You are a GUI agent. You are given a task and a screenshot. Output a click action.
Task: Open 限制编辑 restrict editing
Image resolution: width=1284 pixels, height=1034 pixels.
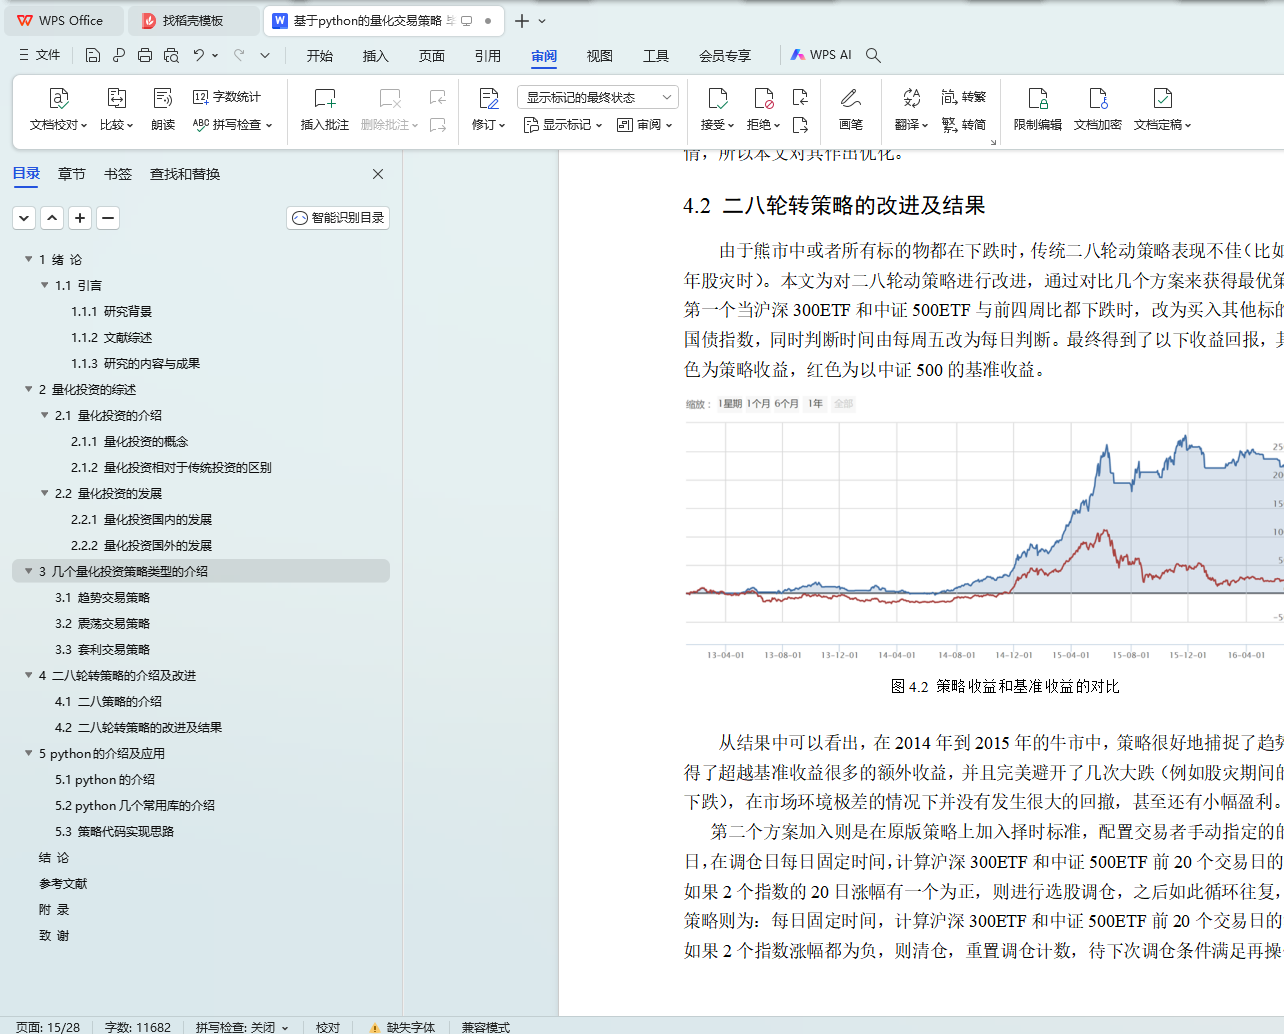[1038, 109]
